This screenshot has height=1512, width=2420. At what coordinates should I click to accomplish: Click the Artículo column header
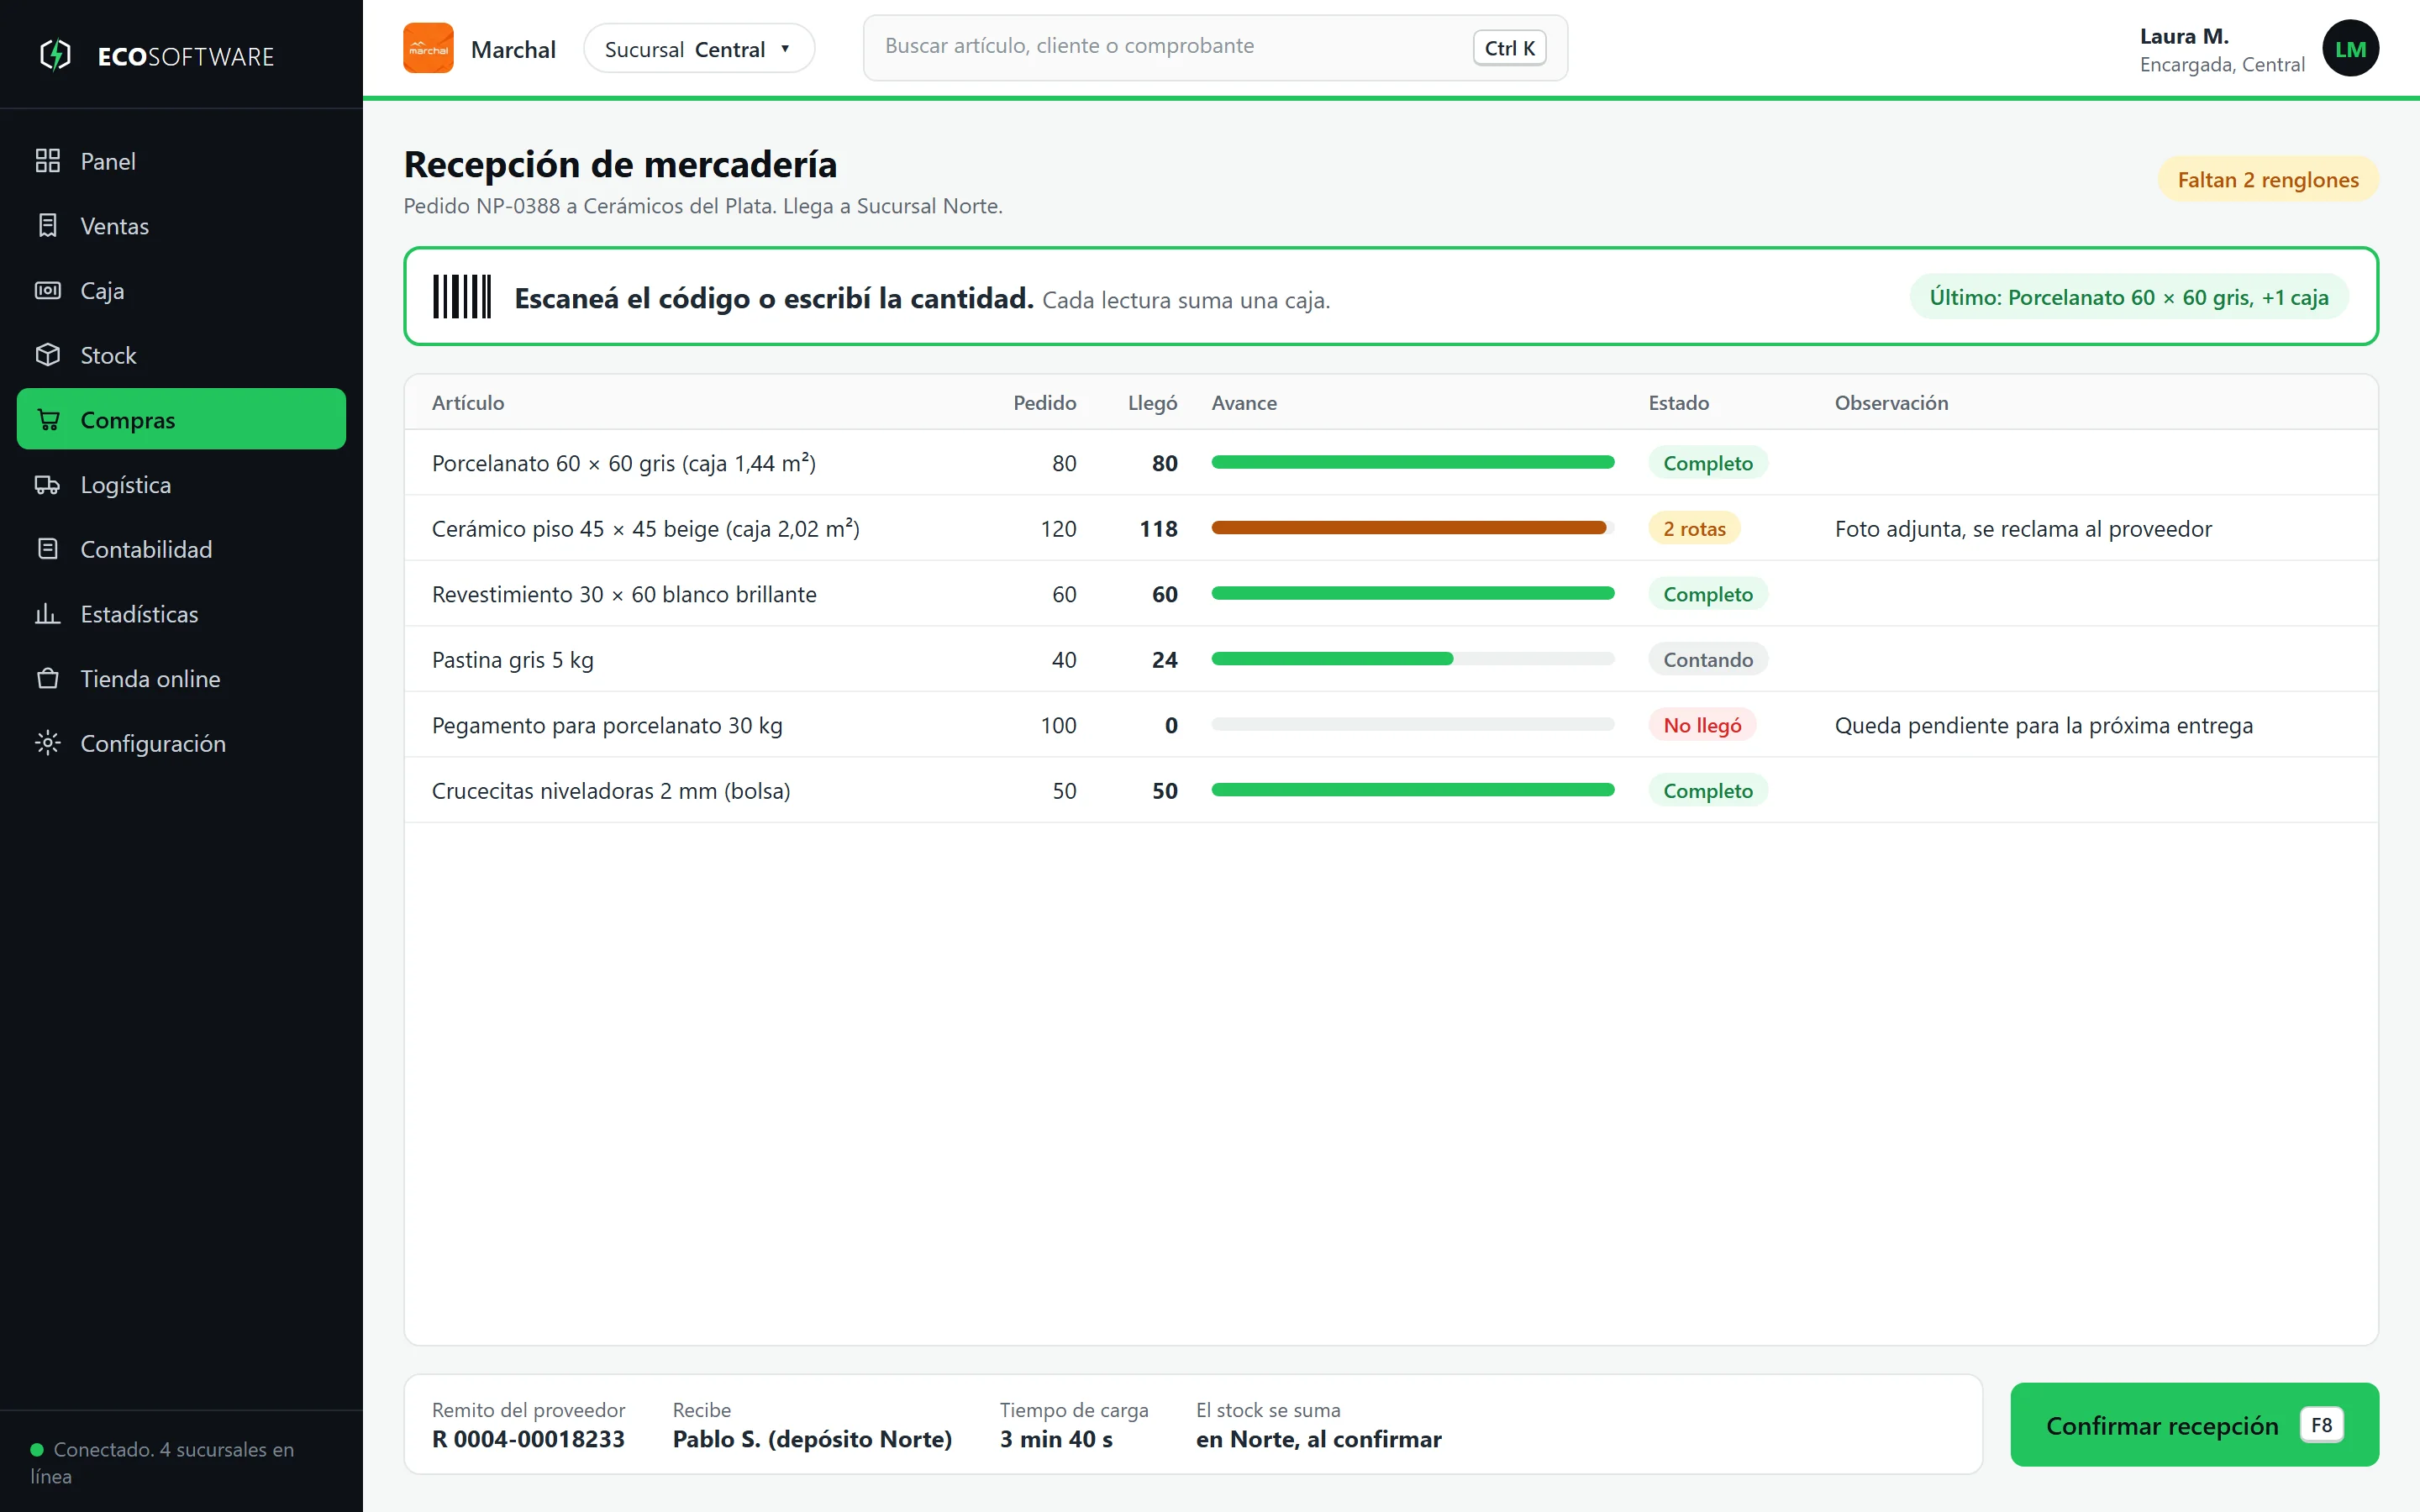(x=468, y=403)
